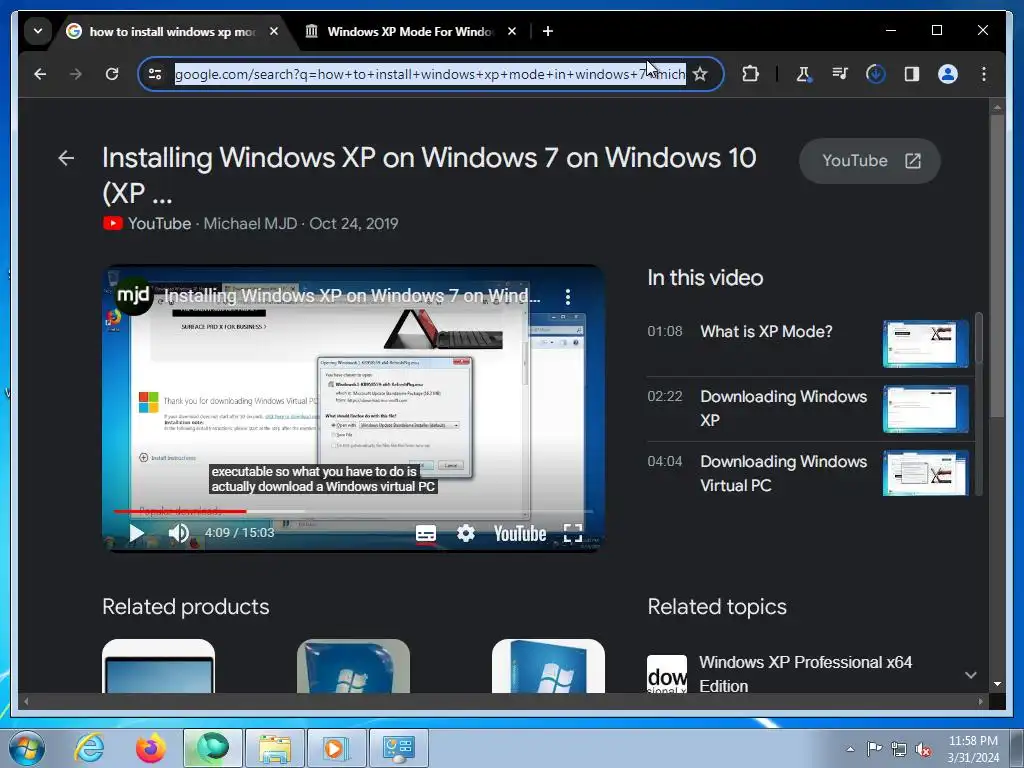Toggle video subtitles
Viewport: 1024px width, 768px height.
(426, 534)
